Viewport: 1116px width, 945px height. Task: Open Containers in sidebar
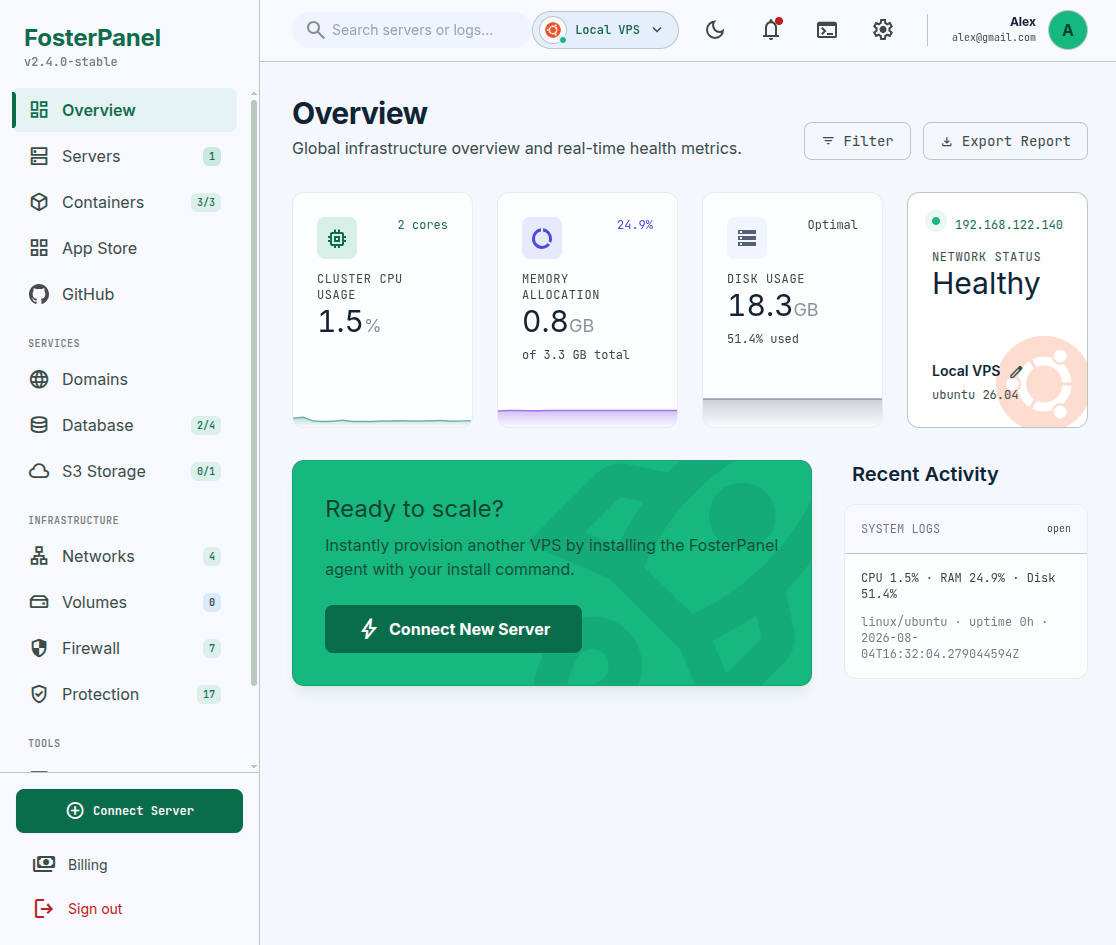click(x=125, y=202)
